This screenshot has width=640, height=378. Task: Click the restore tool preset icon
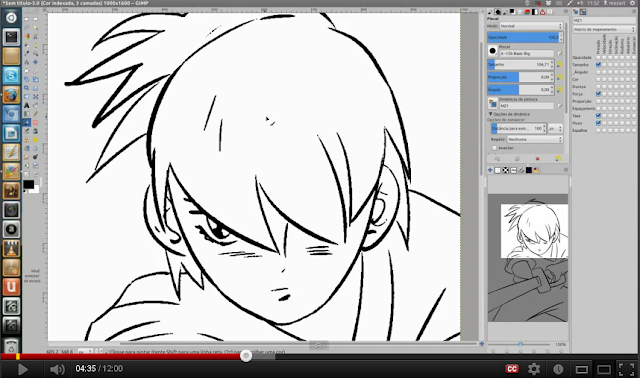517,159
